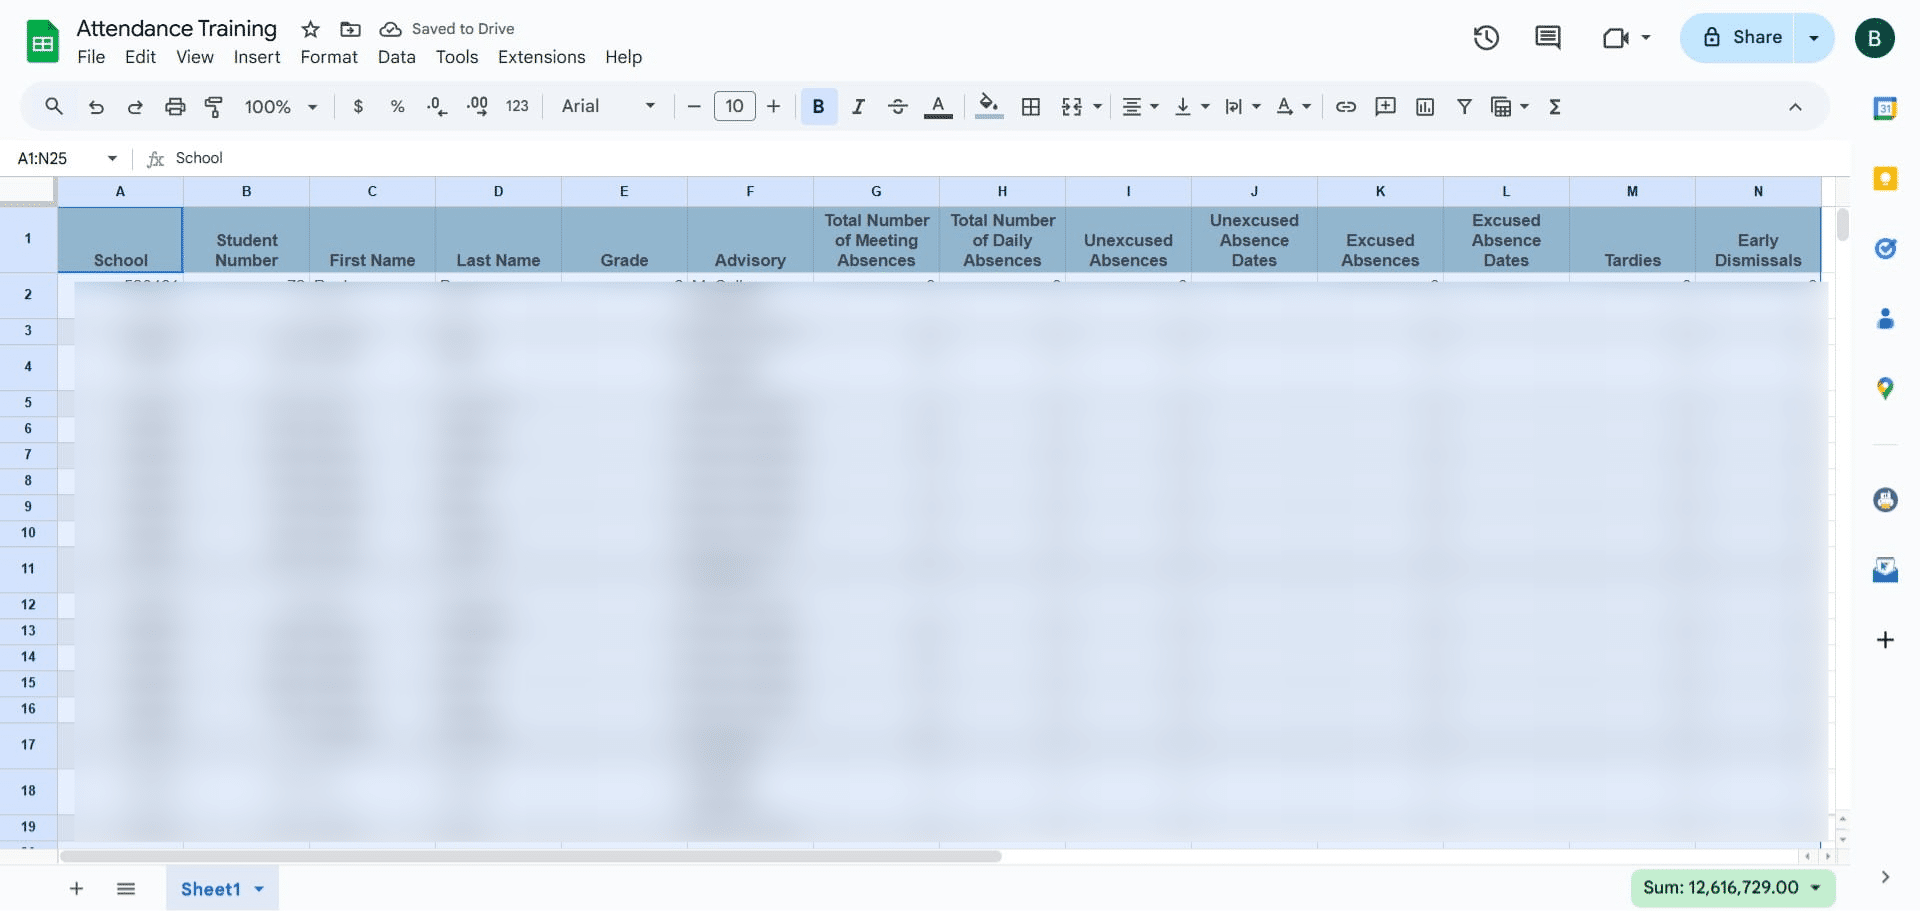
Task: Open vertical align dropdown
Action: (x=1191, y=106)
